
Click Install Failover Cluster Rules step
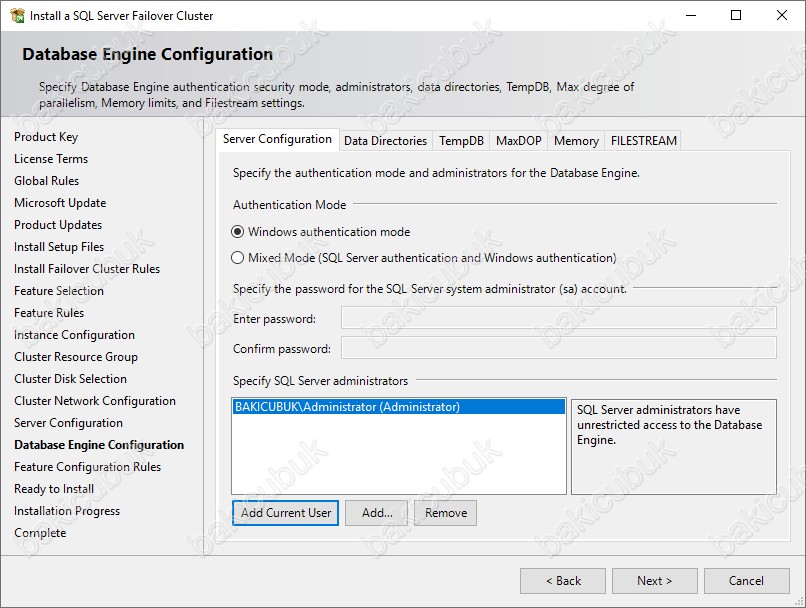(x=87, y=269)
